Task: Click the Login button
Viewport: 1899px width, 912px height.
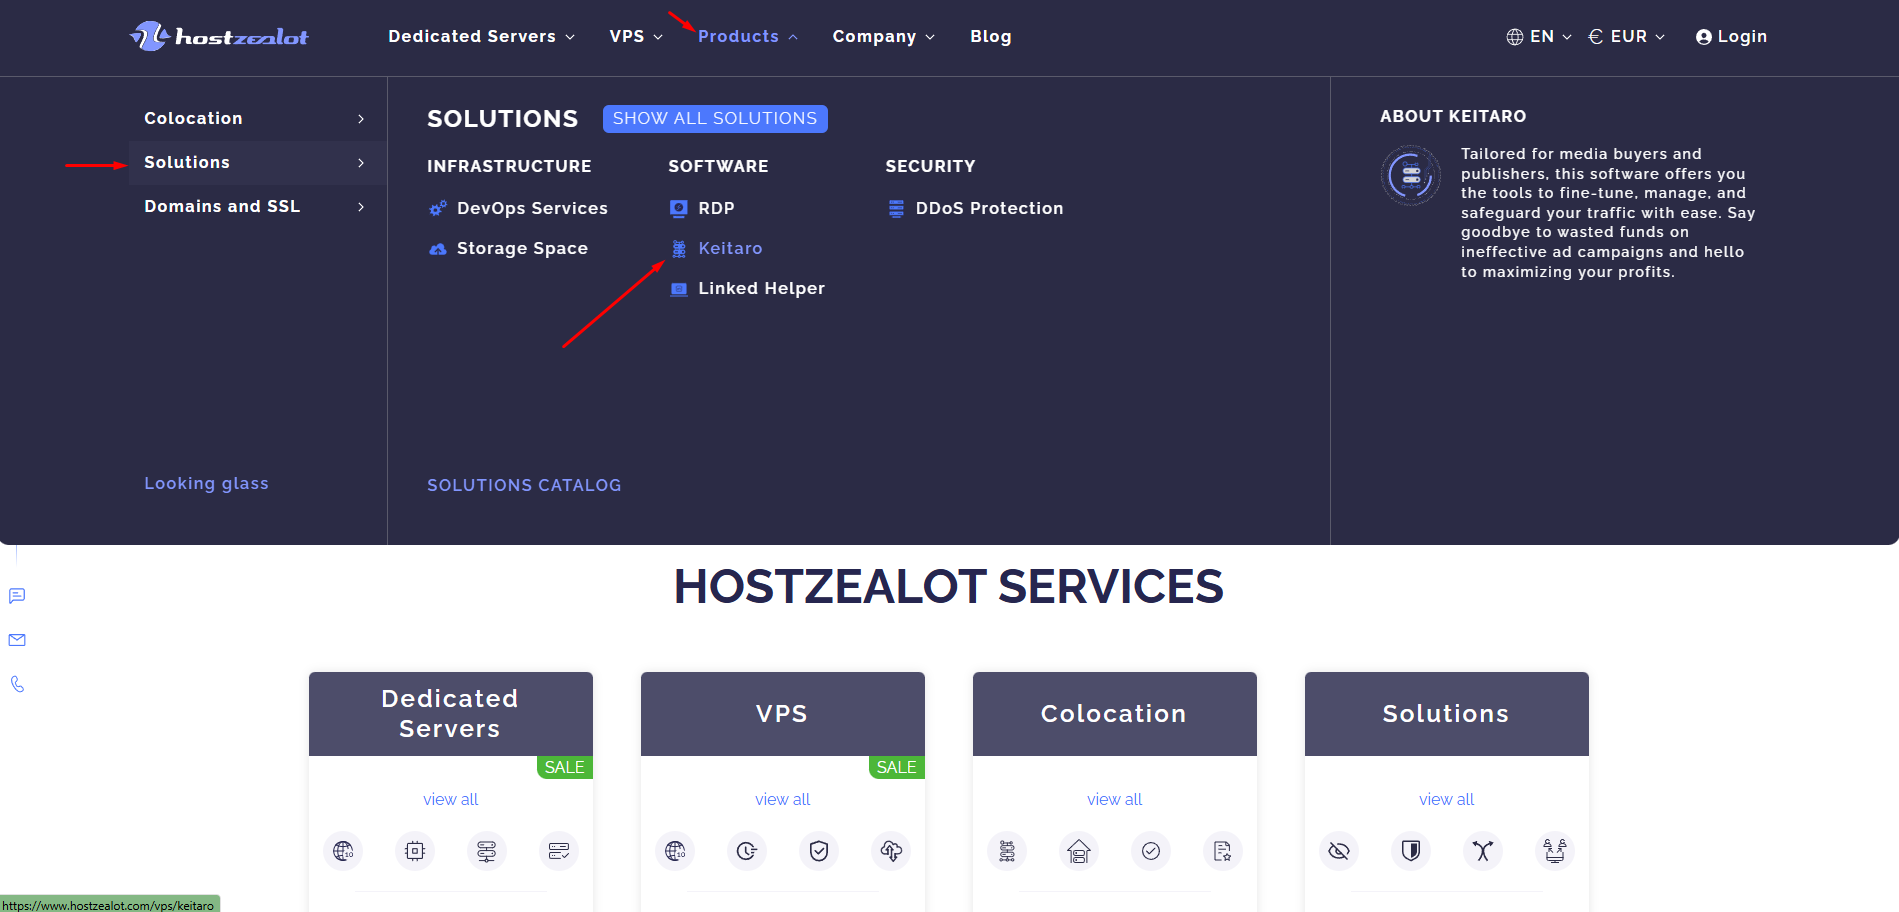Action: [x=1732, y=36]
